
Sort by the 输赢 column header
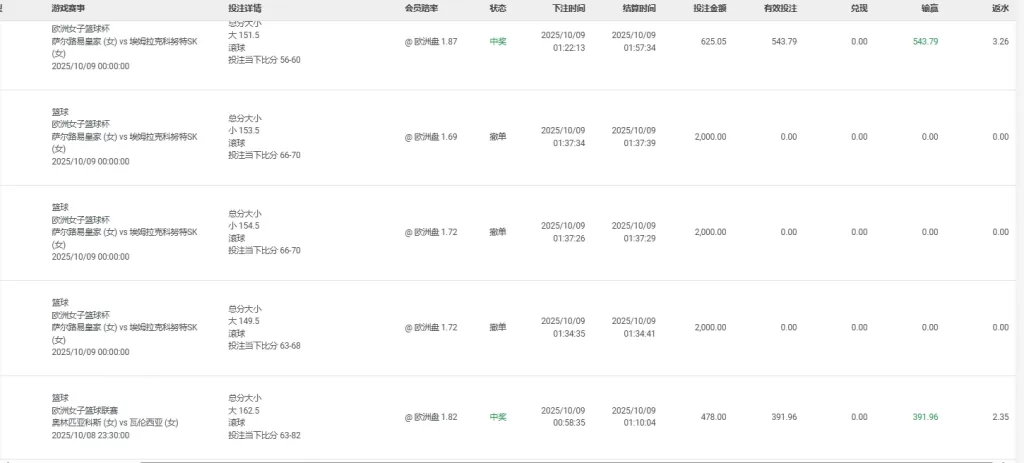coord(929,8)
